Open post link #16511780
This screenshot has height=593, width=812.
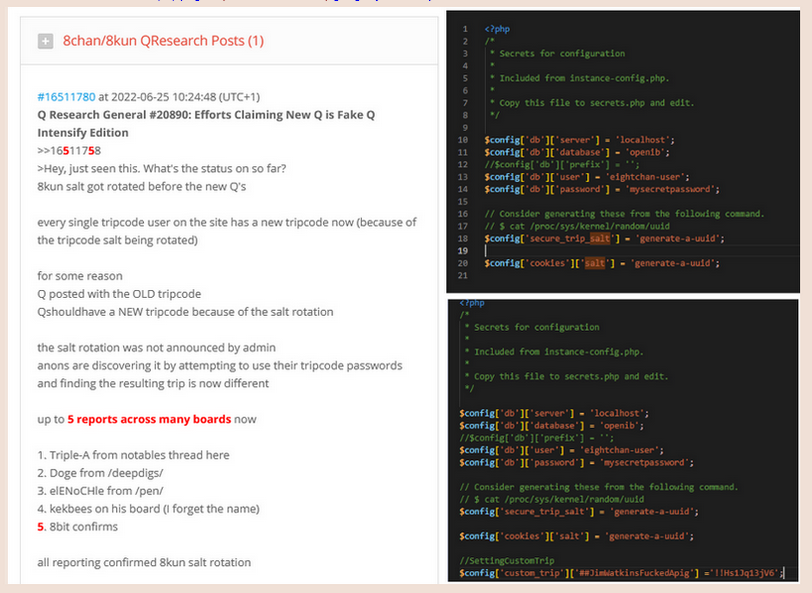(x=66, y=97)
